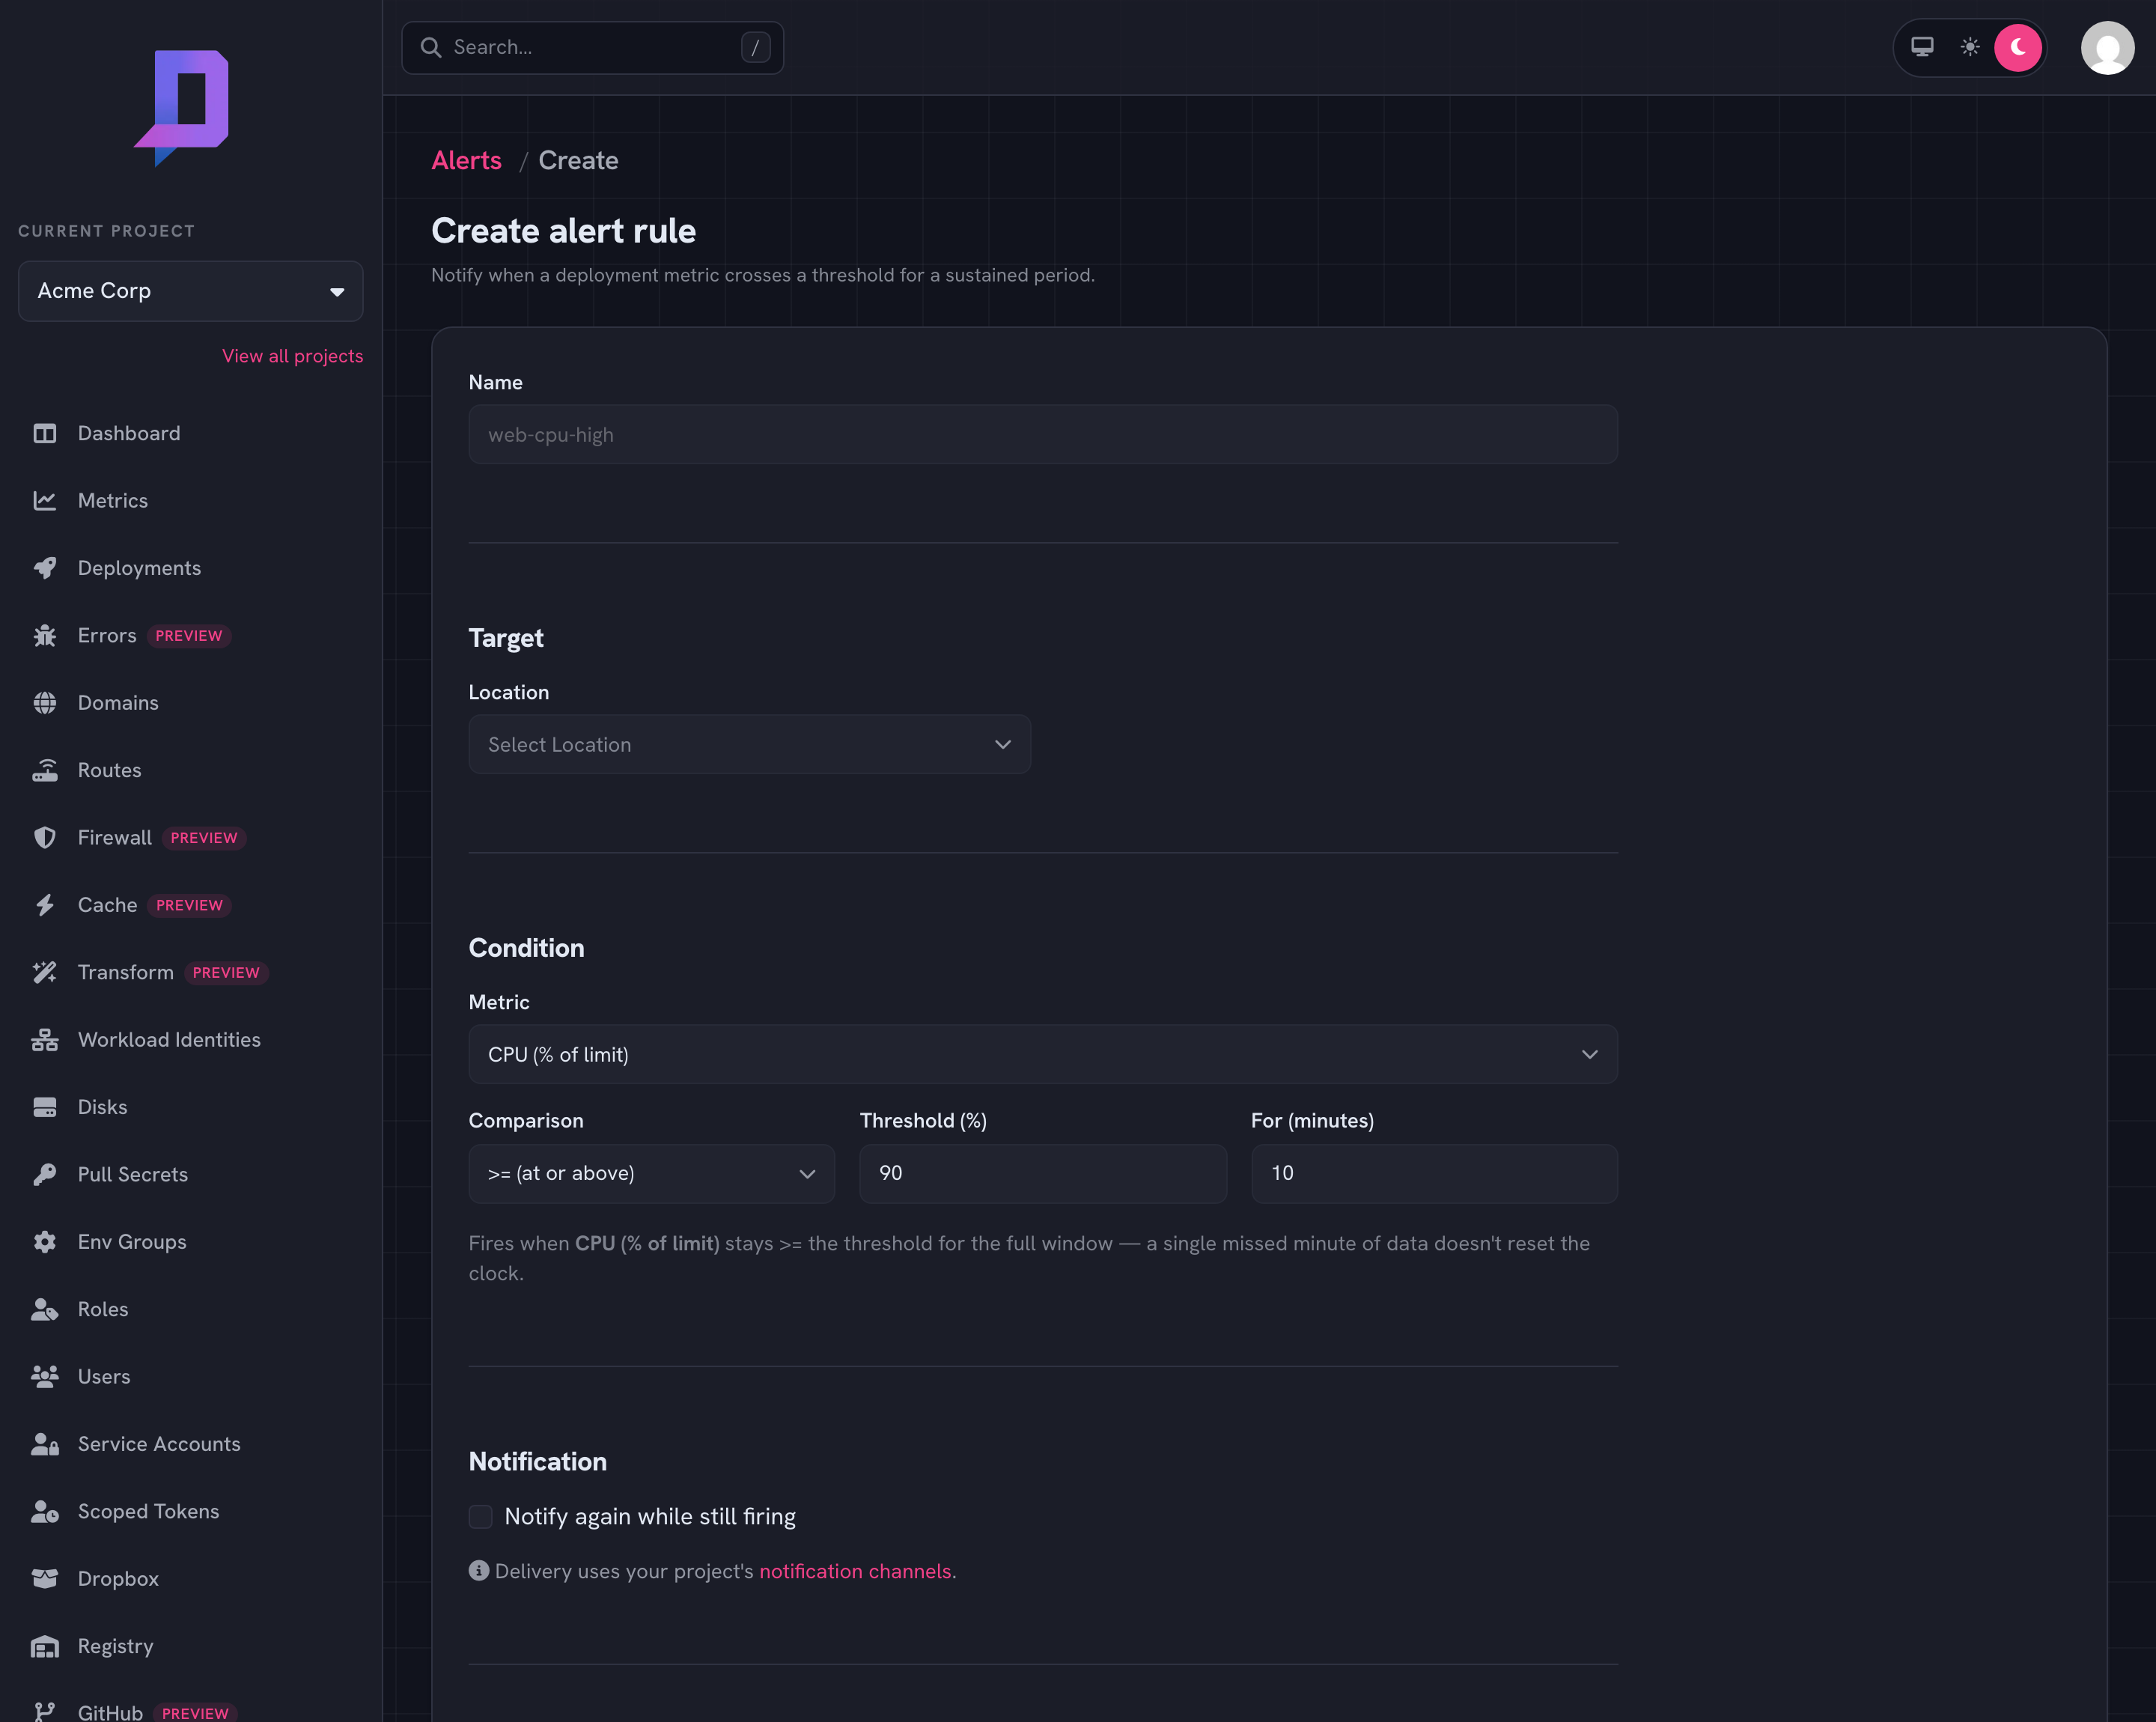Open the Select Location dropdown

tap(749, 744)
